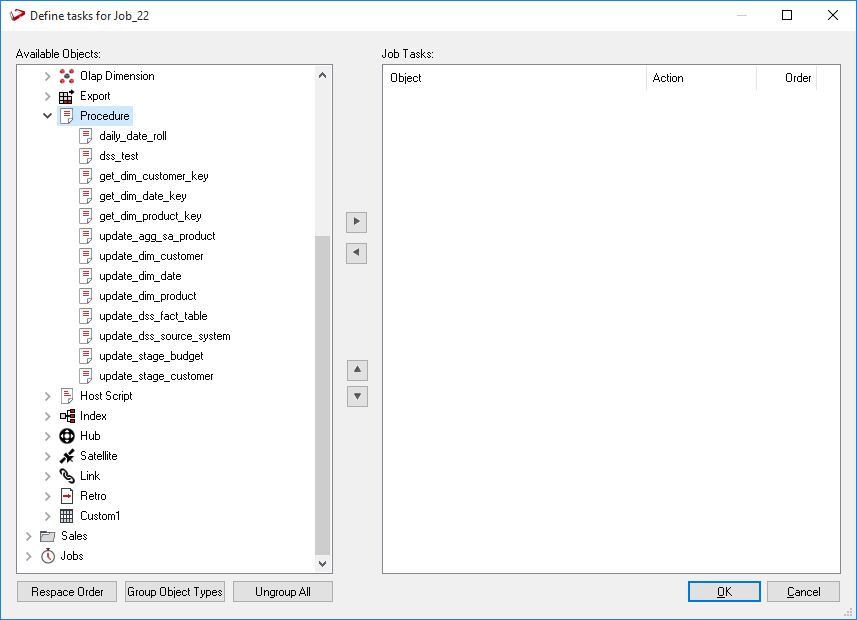Viewport: 857px width, 620px height.
Task: Click the Hub globe icon
Action: pyautogui.click(x=67, y=436)
